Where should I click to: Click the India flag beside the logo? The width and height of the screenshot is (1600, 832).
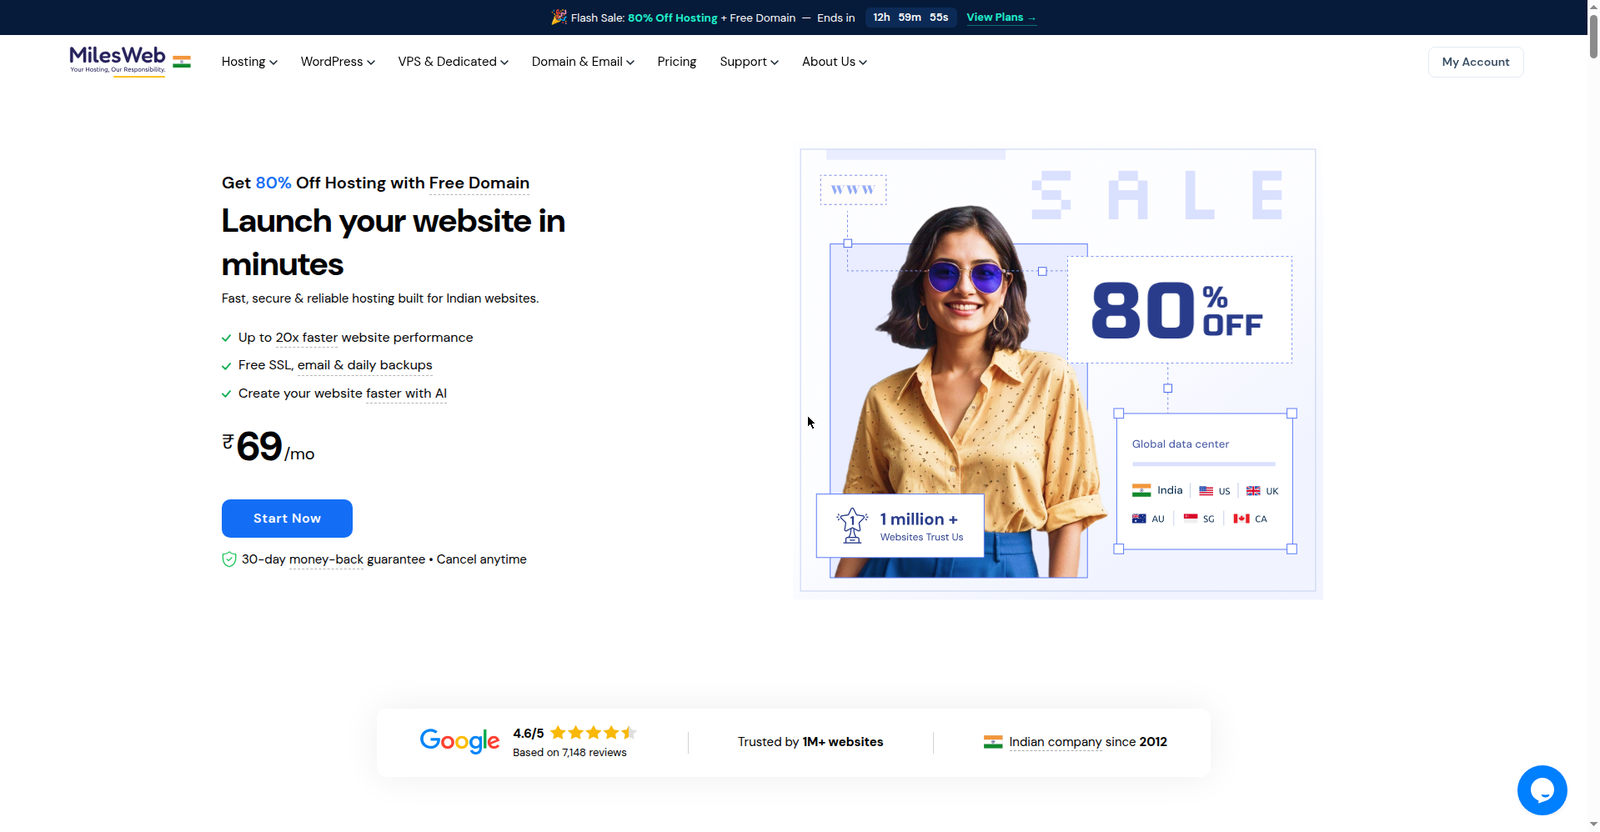point(182,62)
